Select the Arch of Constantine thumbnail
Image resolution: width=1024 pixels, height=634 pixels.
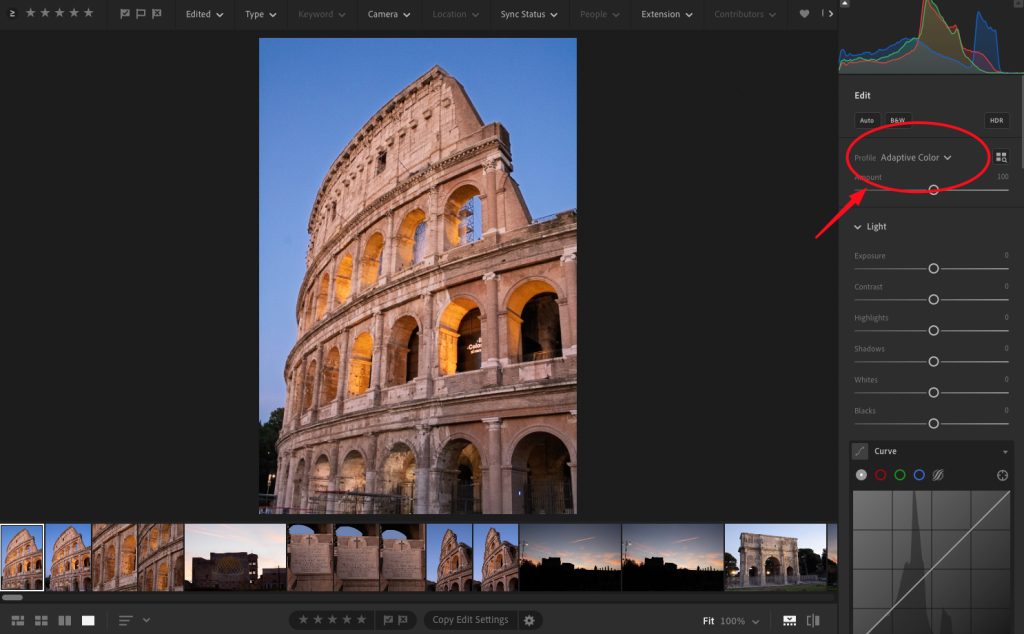(x=774, y=557)
